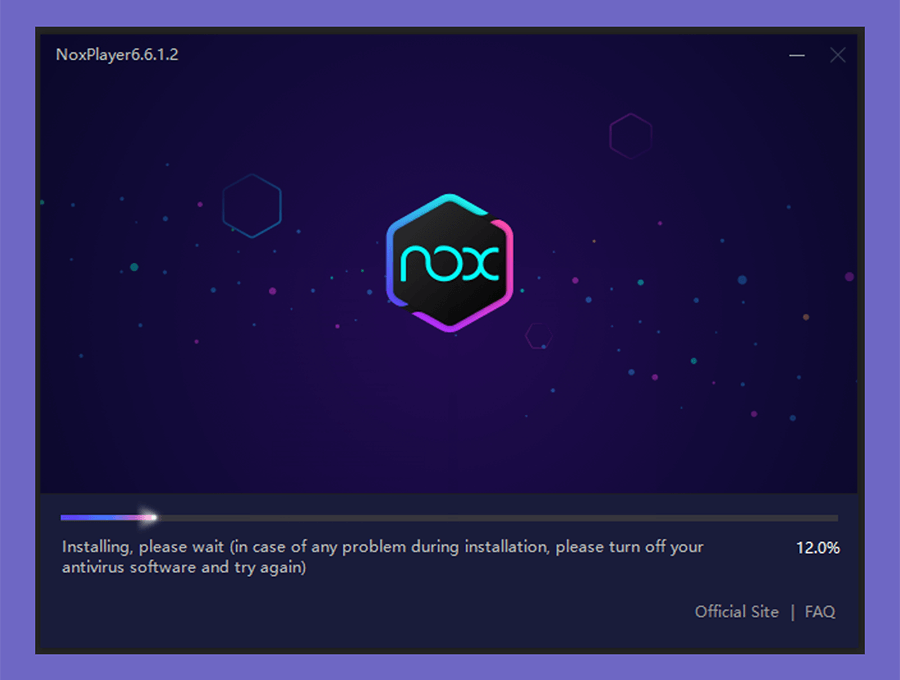Click the separator bar between Official Site and FAQ

(793, 612)
